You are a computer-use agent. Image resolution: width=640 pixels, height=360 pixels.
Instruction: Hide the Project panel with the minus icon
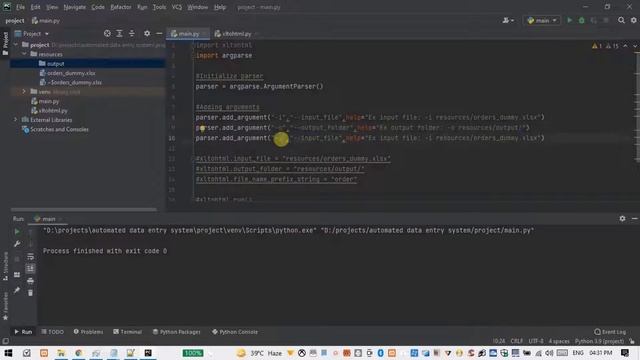(x=159, y=33)
